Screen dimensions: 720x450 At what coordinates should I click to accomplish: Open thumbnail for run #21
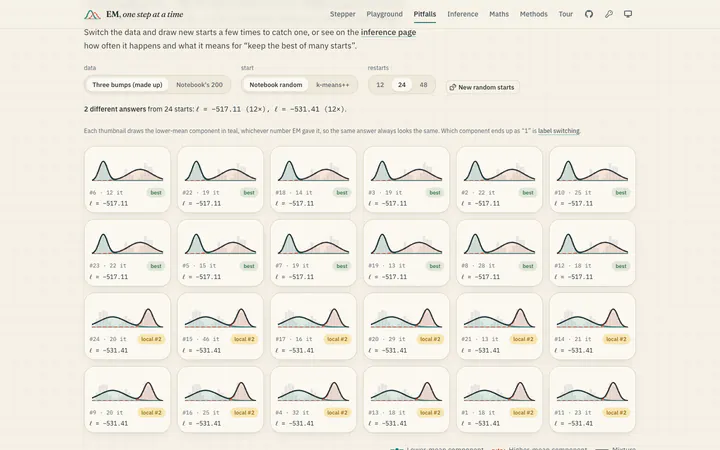coord(499,326)
